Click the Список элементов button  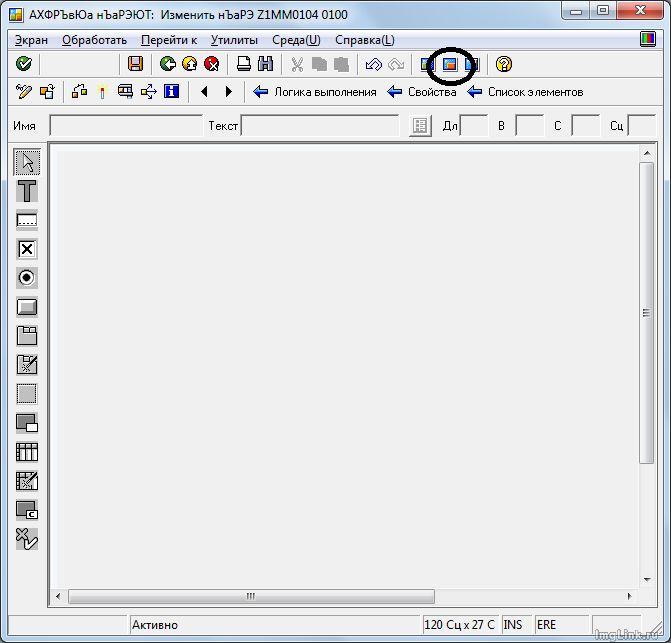525,92
